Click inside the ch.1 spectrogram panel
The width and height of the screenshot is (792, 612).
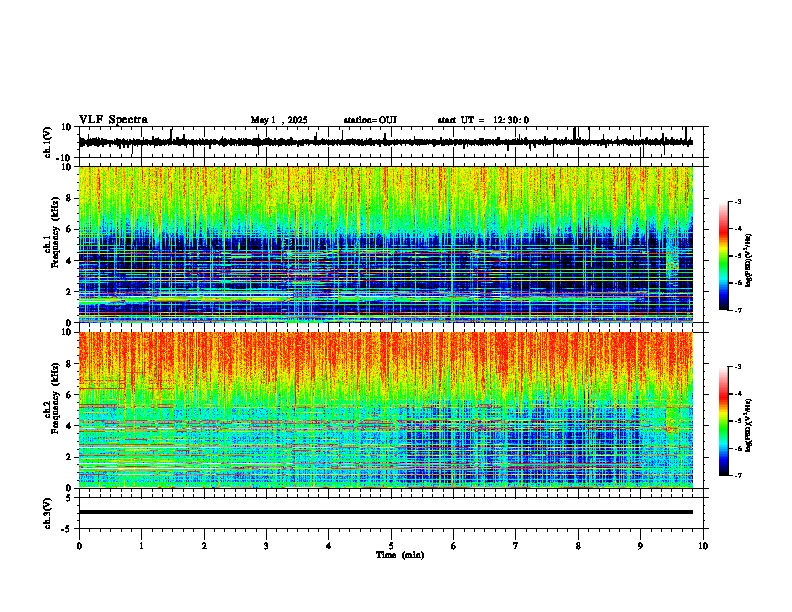click(385, 244)
